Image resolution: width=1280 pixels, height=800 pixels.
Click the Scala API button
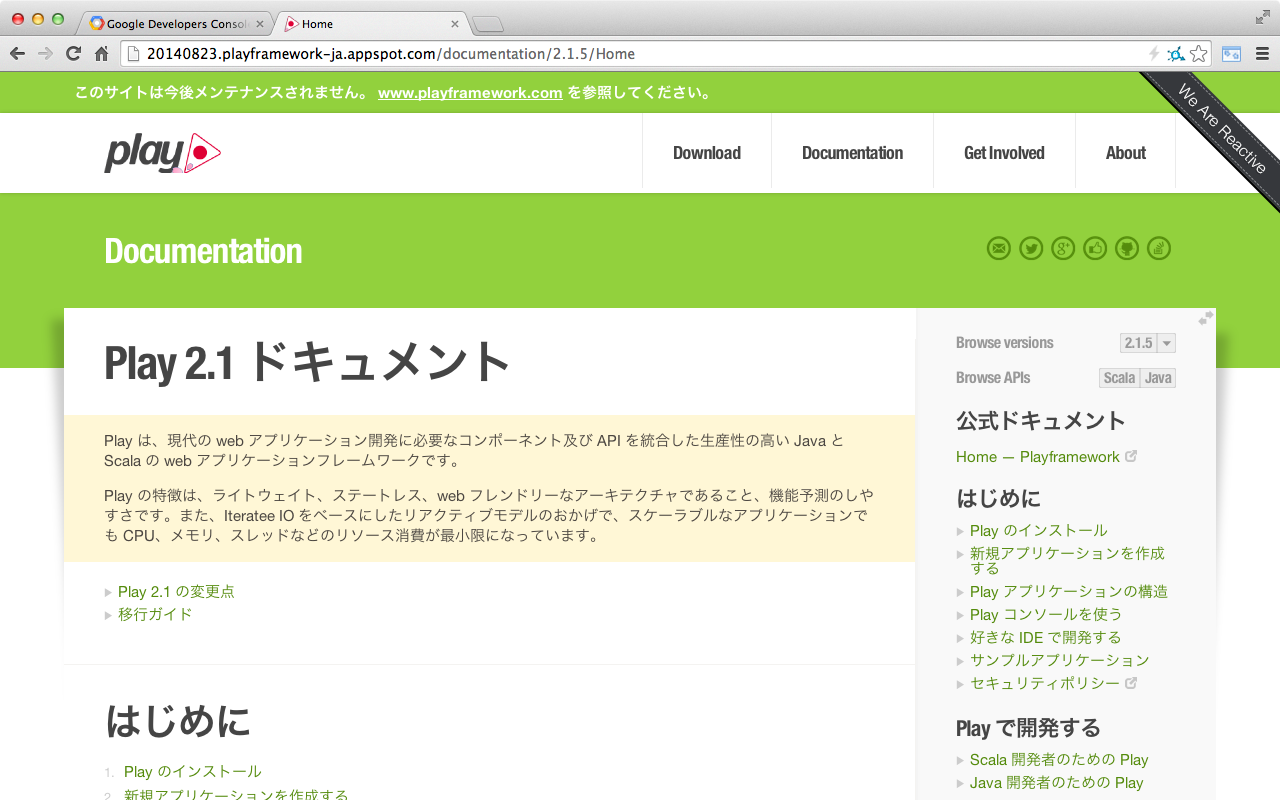pyautogui.click(x=1119, y=378)
